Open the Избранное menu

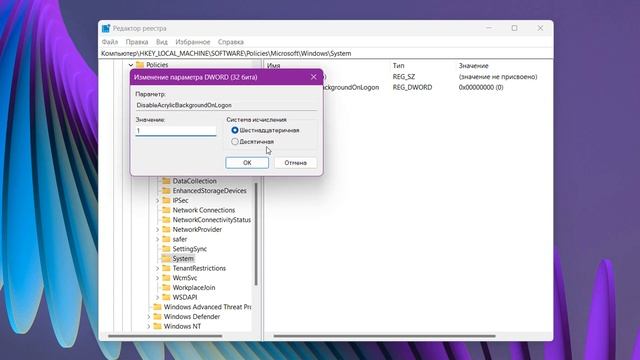point(193,42)
